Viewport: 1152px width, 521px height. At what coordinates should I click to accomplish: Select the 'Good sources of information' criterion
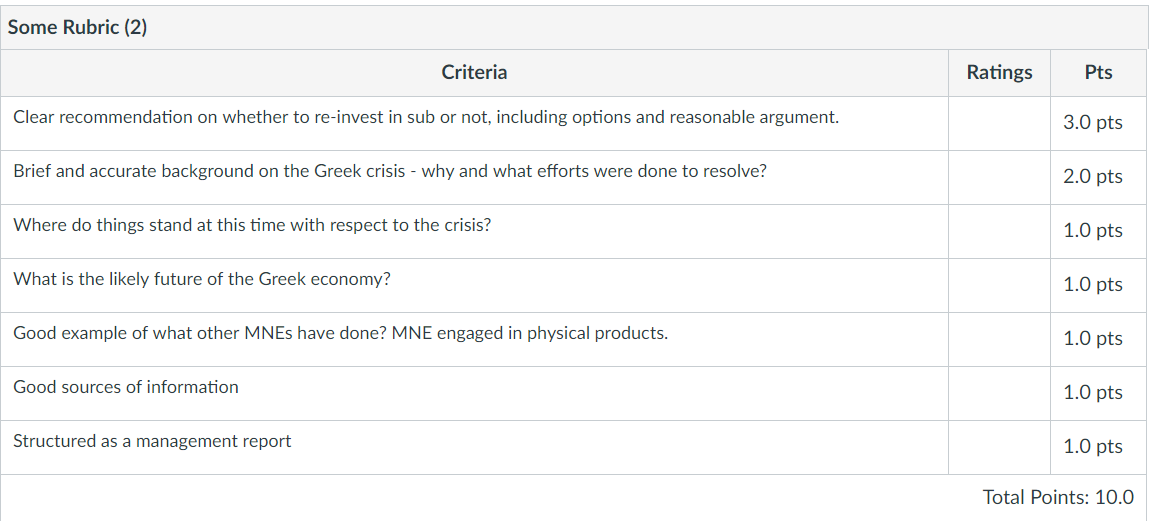point(126,387)
